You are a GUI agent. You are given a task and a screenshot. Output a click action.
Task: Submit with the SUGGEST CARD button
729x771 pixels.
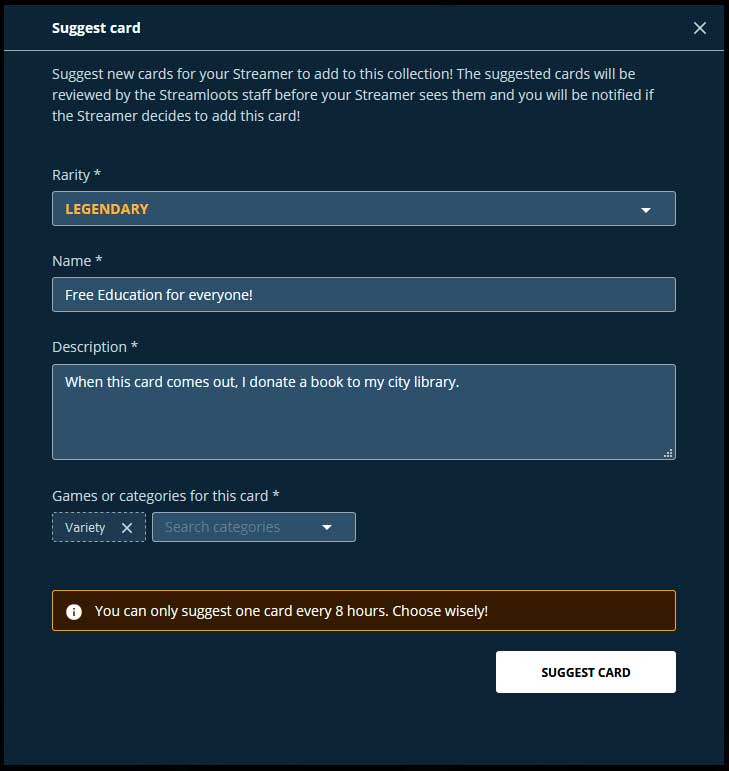tap(585, 672)
